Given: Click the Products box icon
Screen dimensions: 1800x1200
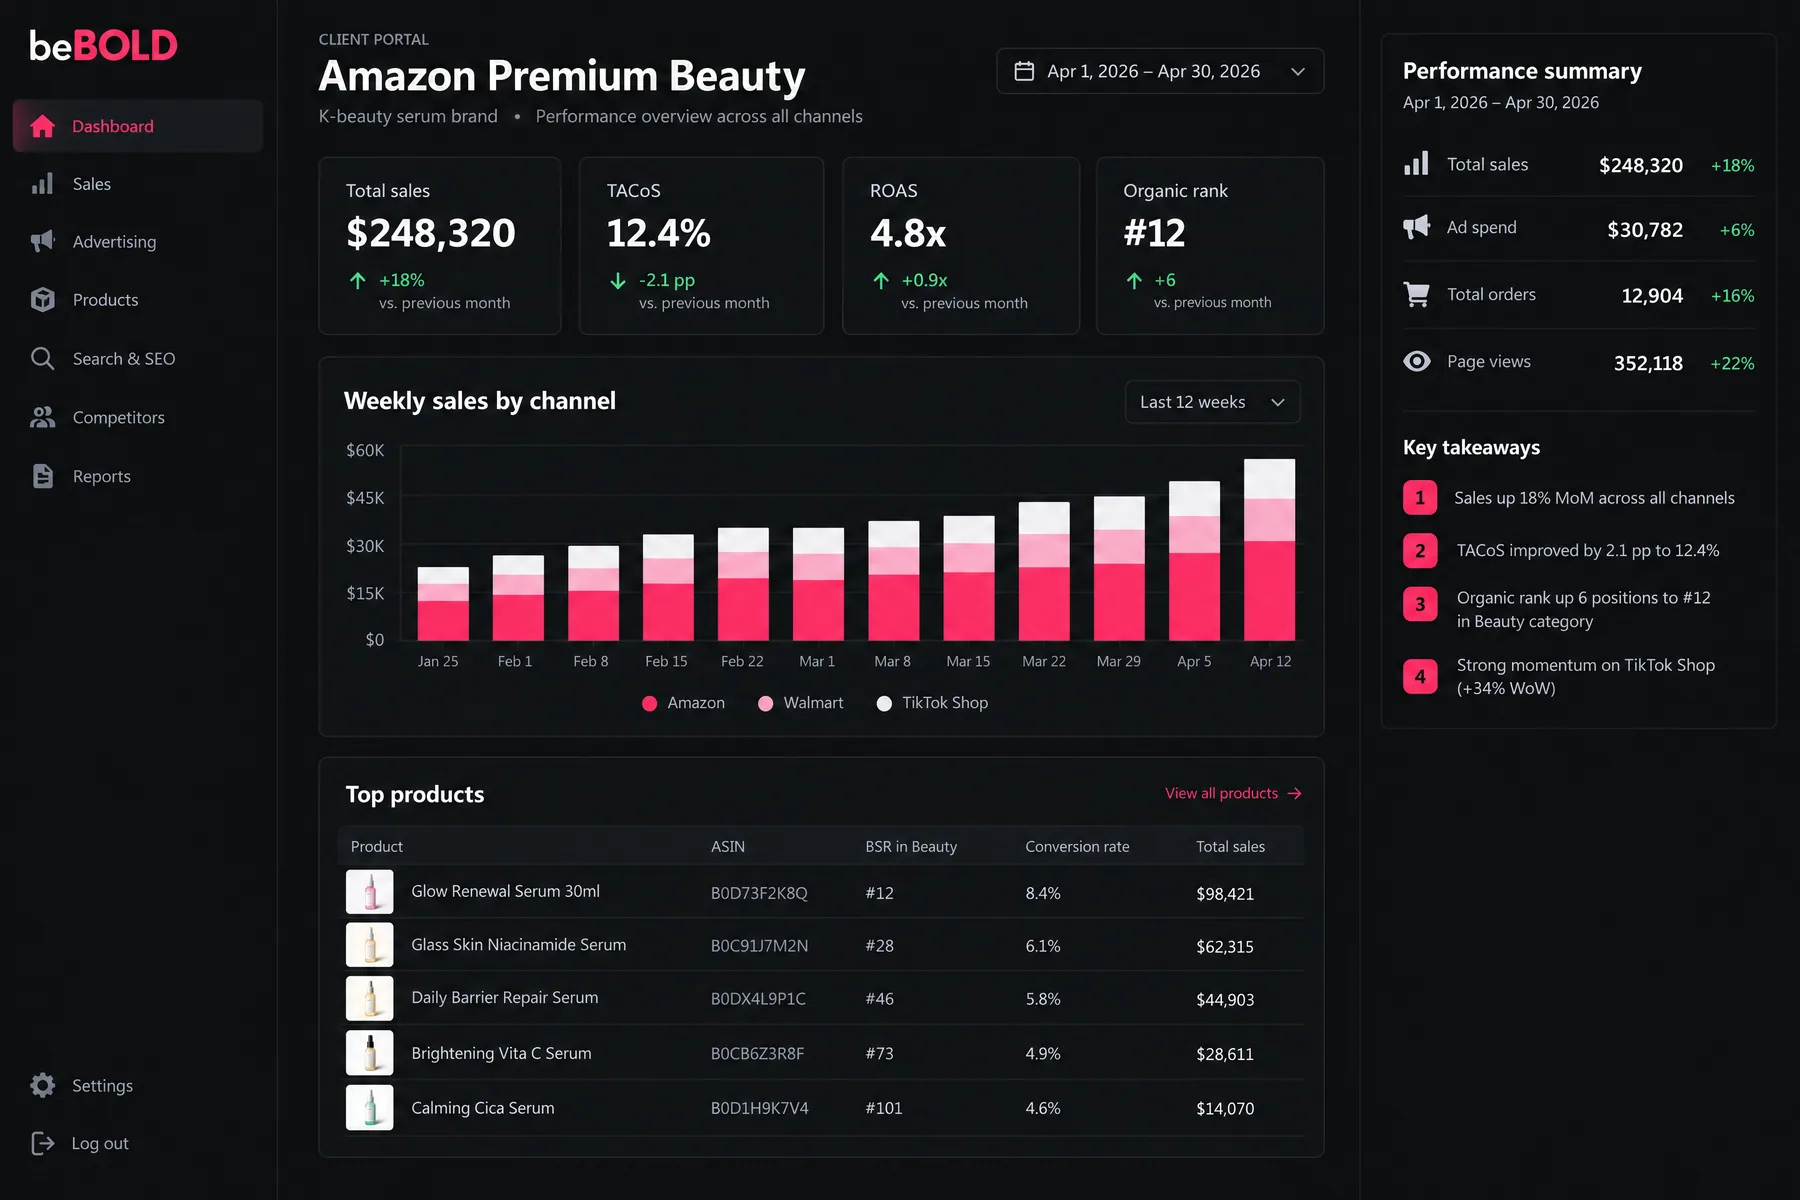Looking at the screenshot, I should click(x=42, y=300).
